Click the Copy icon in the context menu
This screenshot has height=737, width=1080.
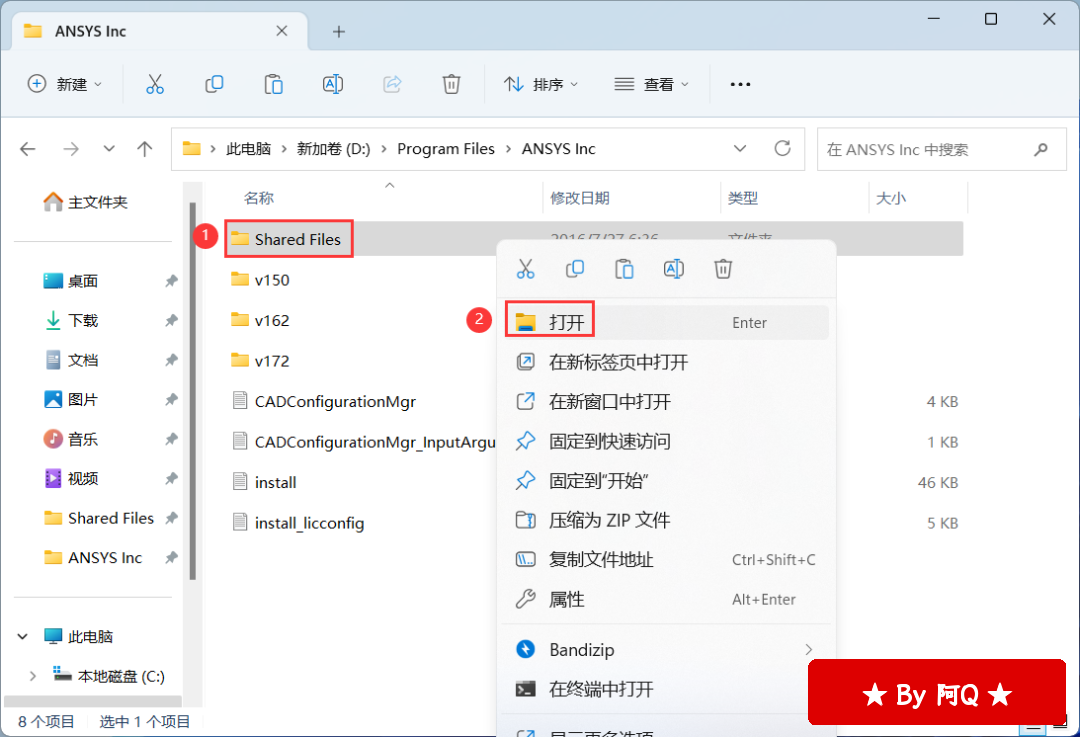point(575,269)
